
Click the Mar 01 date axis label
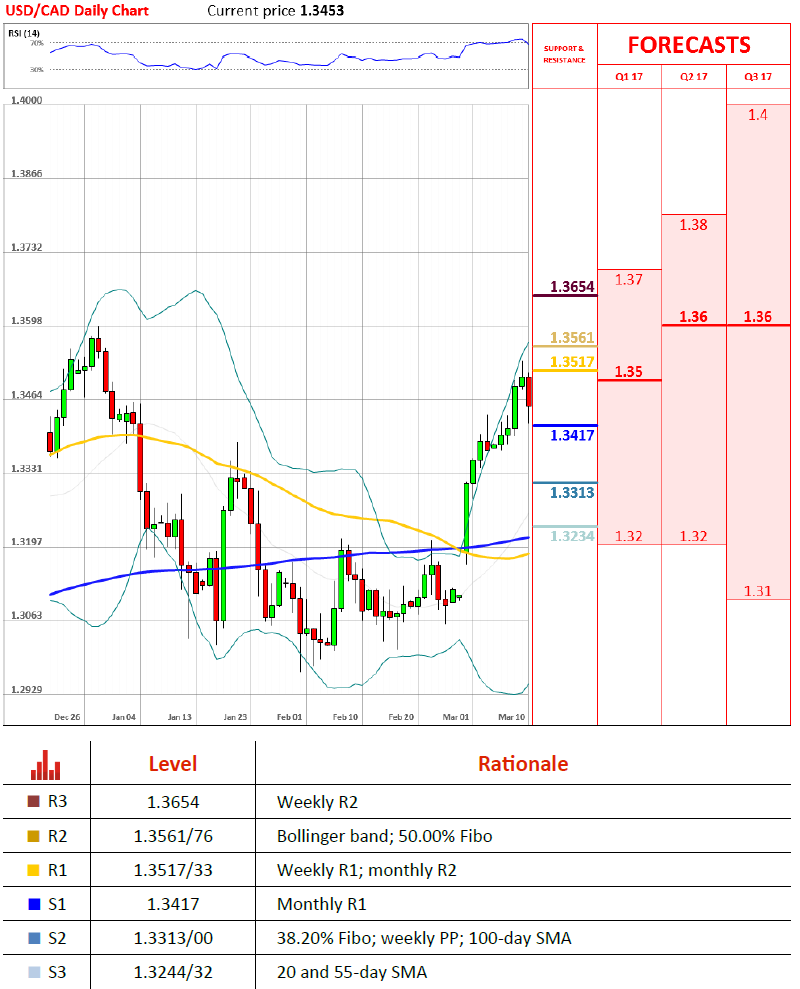tap(456, 717)
